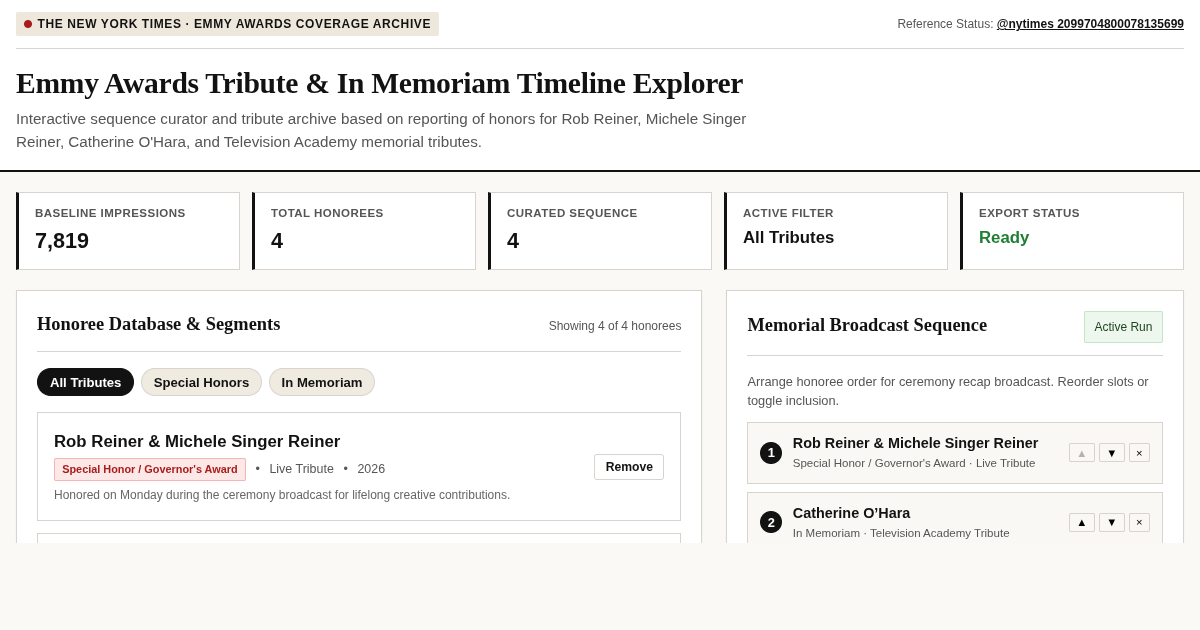
Task: Click the Honoree Database & Segments heading
Action: pos(159,324)
